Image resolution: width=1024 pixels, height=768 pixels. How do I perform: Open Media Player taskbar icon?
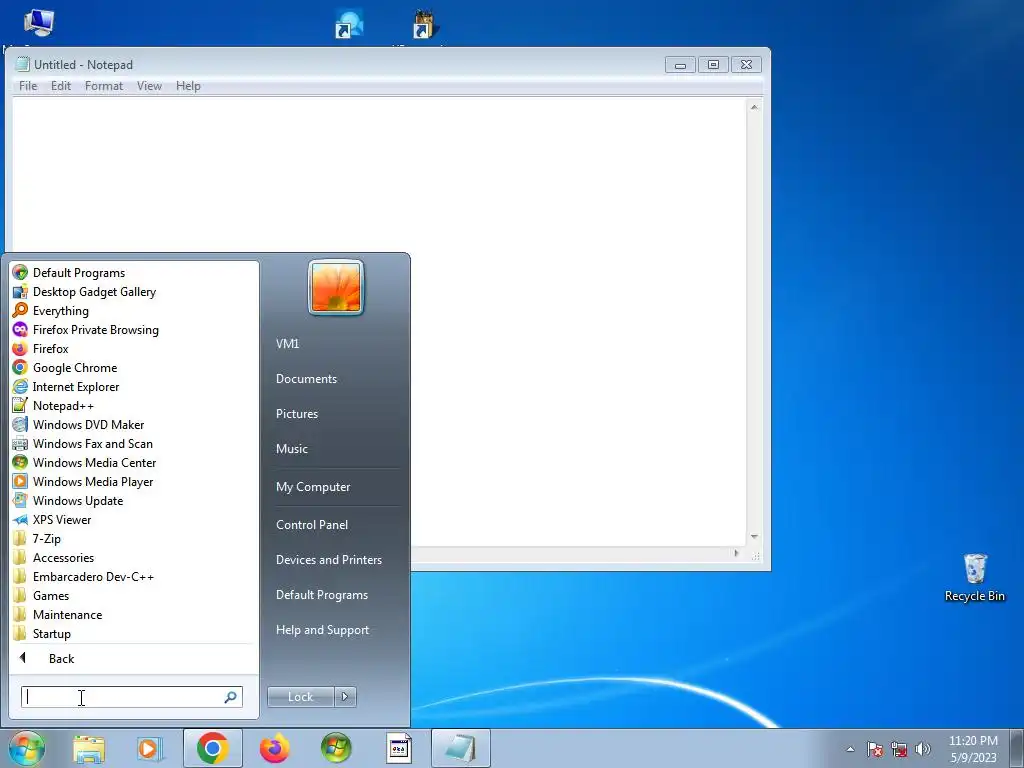pos(150,748)
